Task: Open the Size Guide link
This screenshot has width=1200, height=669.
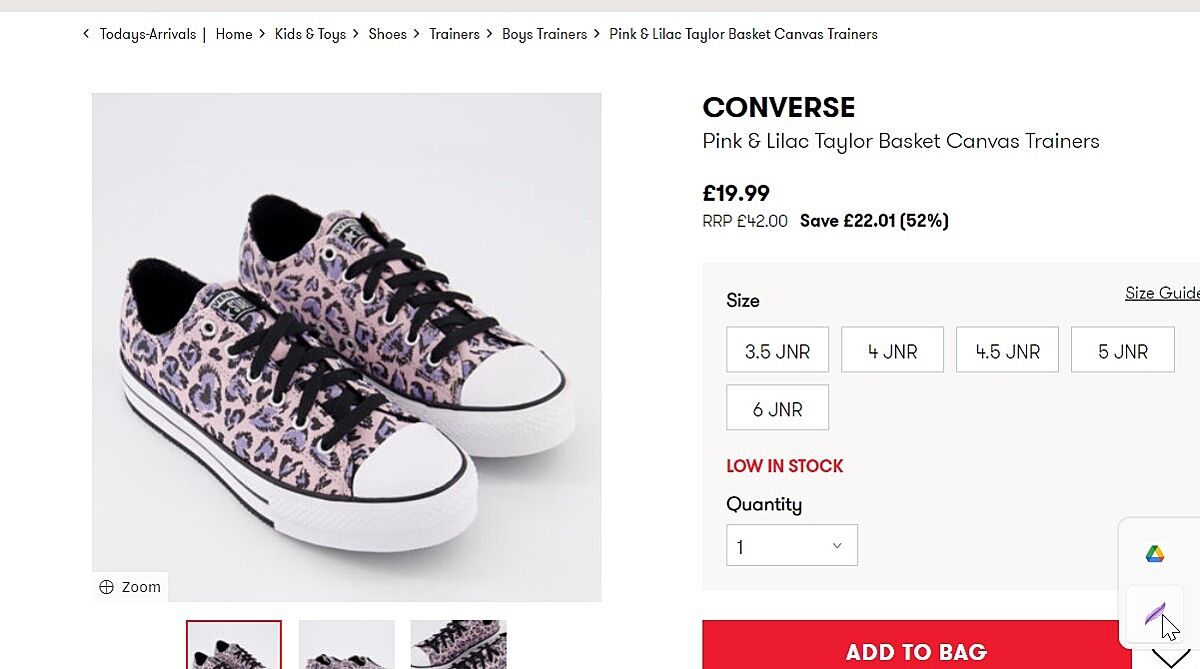Action: [x=1162, y=293]
